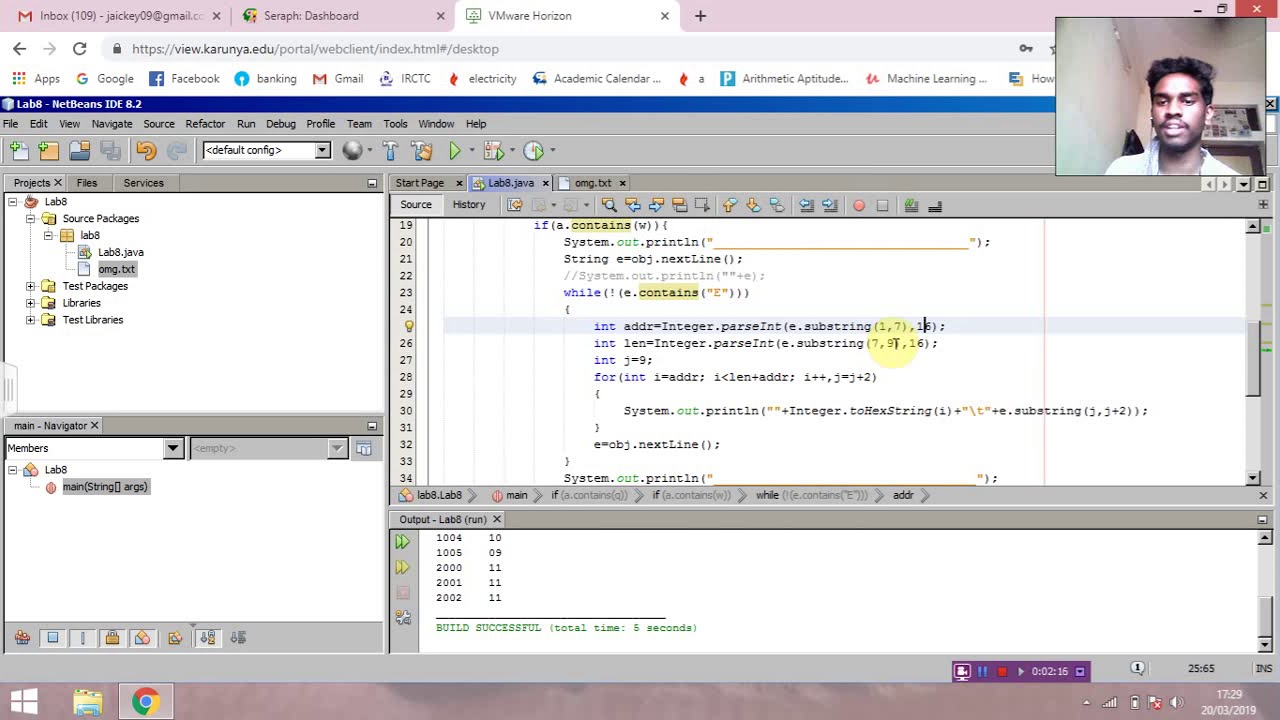1280x720 pixels.
Task: Collapse the Lab8 project node
Action: (13, 202)
